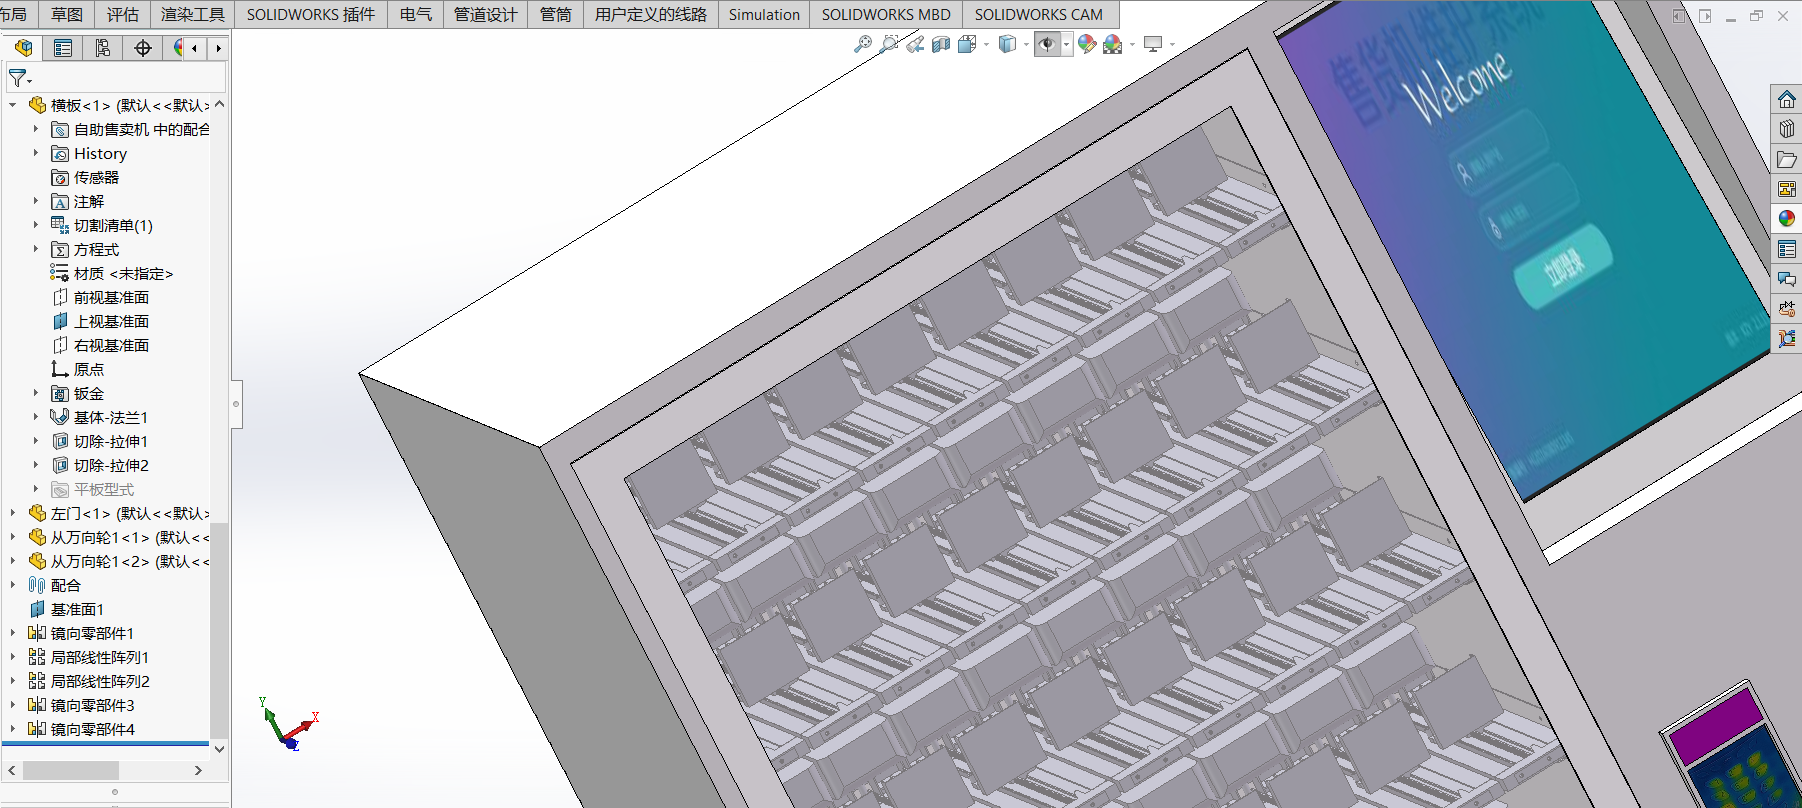This screenshot has height=808, width=1802.
Task: Open the 管道设计 piping tab
Action: pyautogui.click(x=485, y=14)
